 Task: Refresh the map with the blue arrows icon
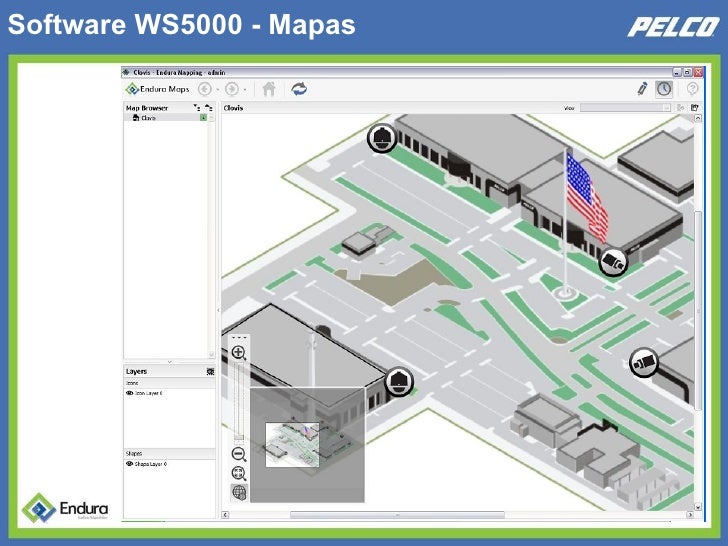click(x=299, y=89)
